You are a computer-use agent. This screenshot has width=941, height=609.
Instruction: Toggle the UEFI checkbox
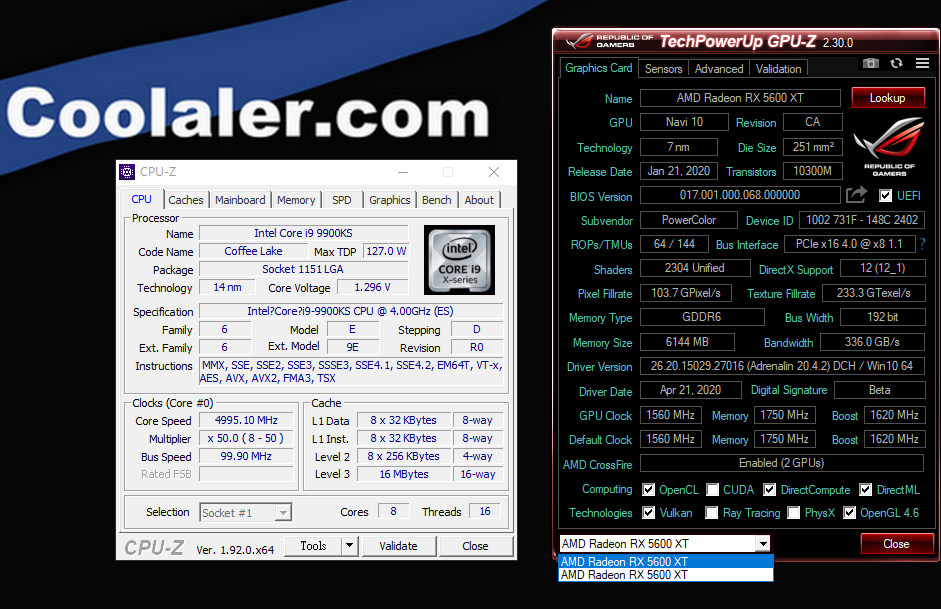point(885,196)
